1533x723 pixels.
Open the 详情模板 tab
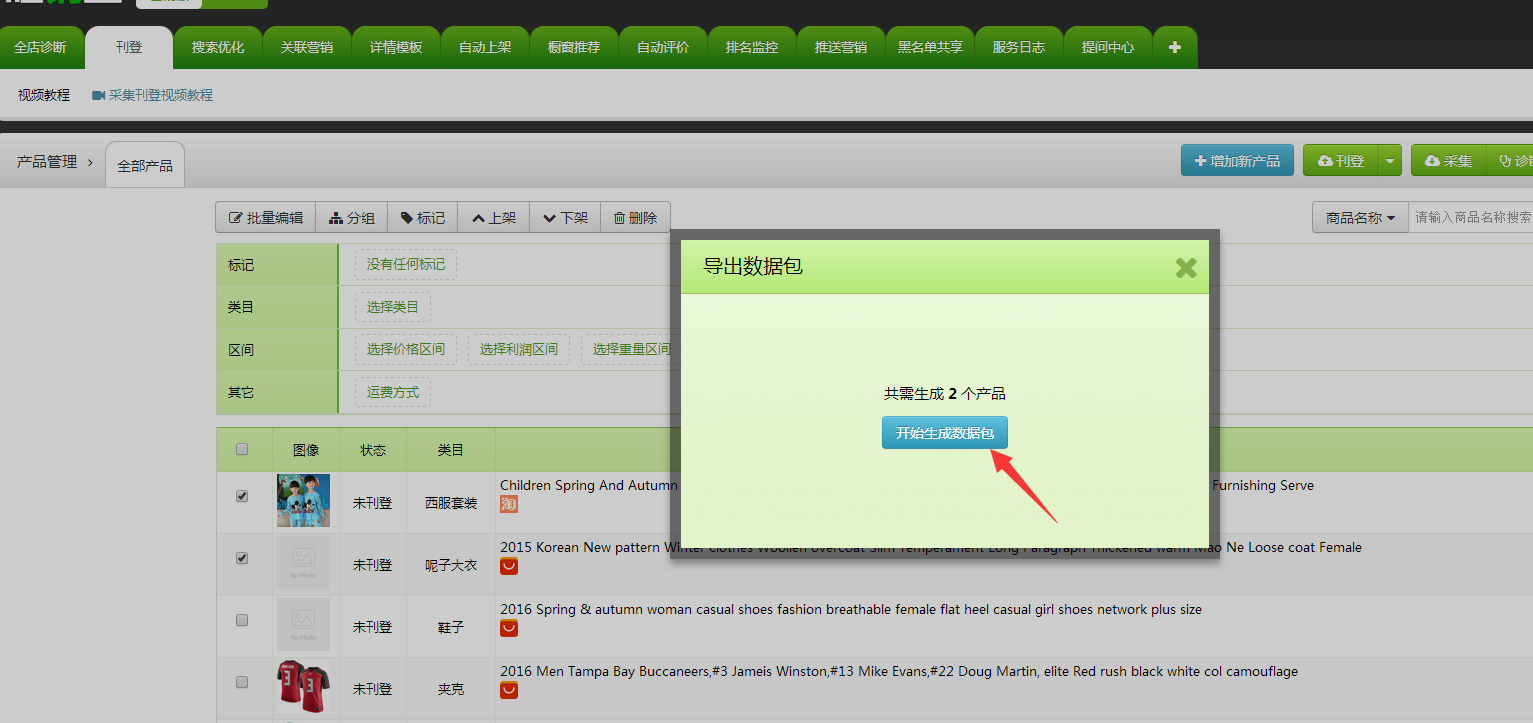396,47
